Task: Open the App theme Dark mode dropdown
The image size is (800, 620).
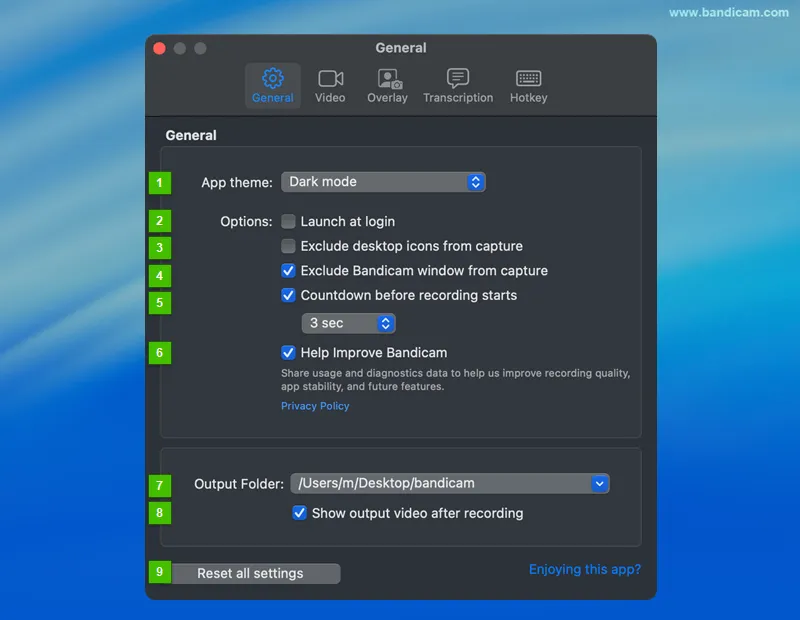Action: [383, 182]
